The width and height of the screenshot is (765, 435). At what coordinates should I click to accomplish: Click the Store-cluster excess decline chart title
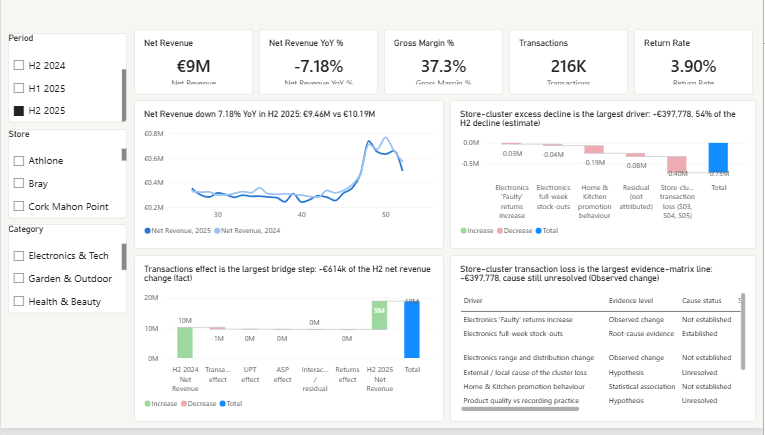pos(598,119)
